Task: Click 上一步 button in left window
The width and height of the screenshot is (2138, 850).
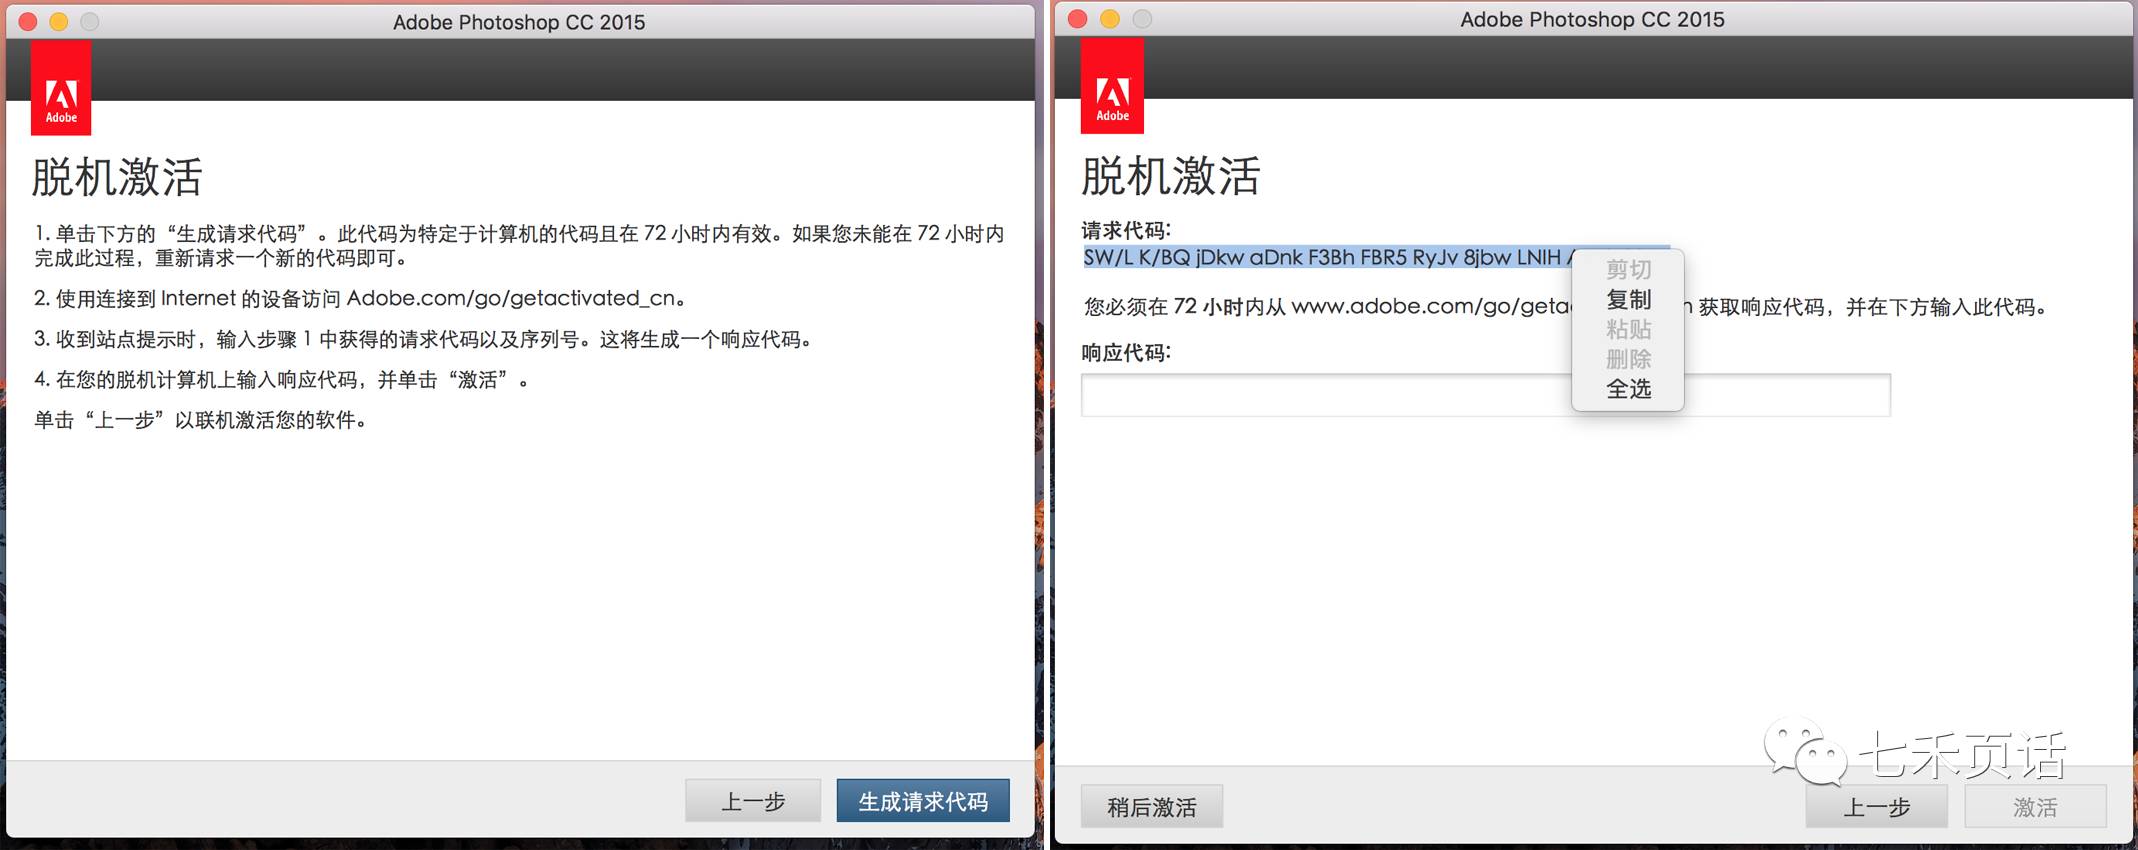Action: pyautogui.click(x=753, y=801)
